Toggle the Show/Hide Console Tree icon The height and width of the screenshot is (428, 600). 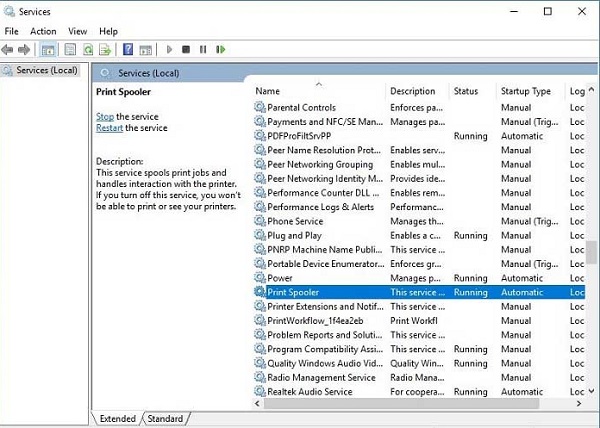click(x=47, y=49)
